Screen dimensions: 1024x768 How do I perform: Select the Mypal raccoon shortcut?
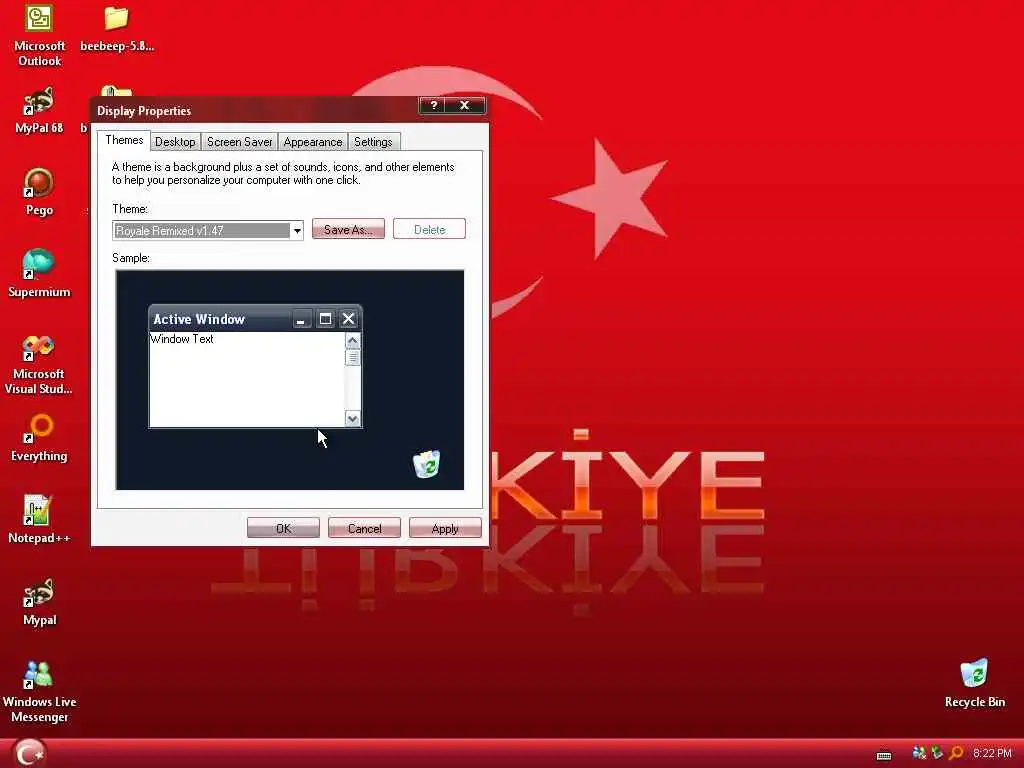39,602
